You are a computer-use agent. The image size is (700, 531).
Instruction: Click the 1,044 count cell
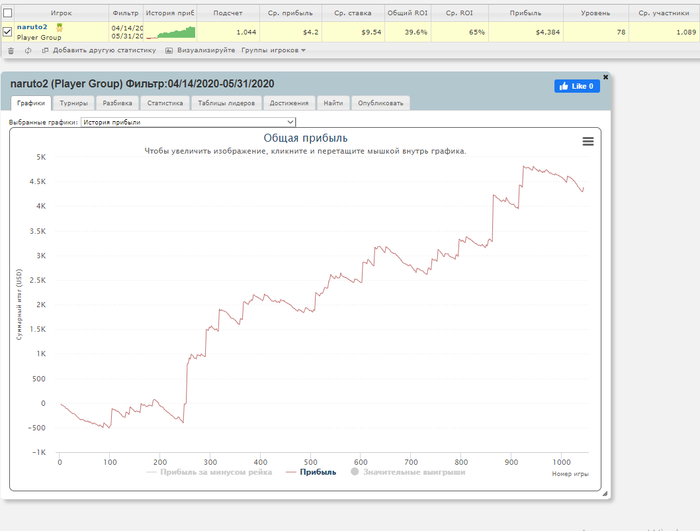pyautogui.click(x=228, y=32)
